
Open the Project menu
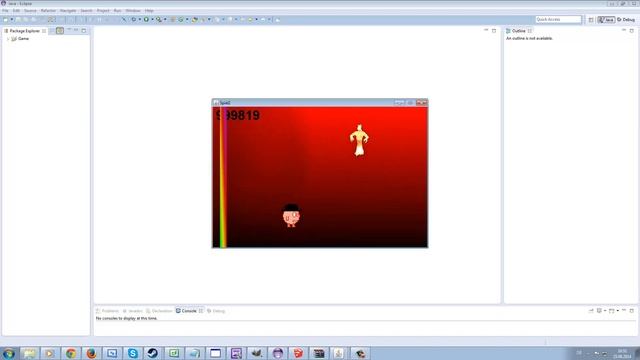[x=103, y=11]
